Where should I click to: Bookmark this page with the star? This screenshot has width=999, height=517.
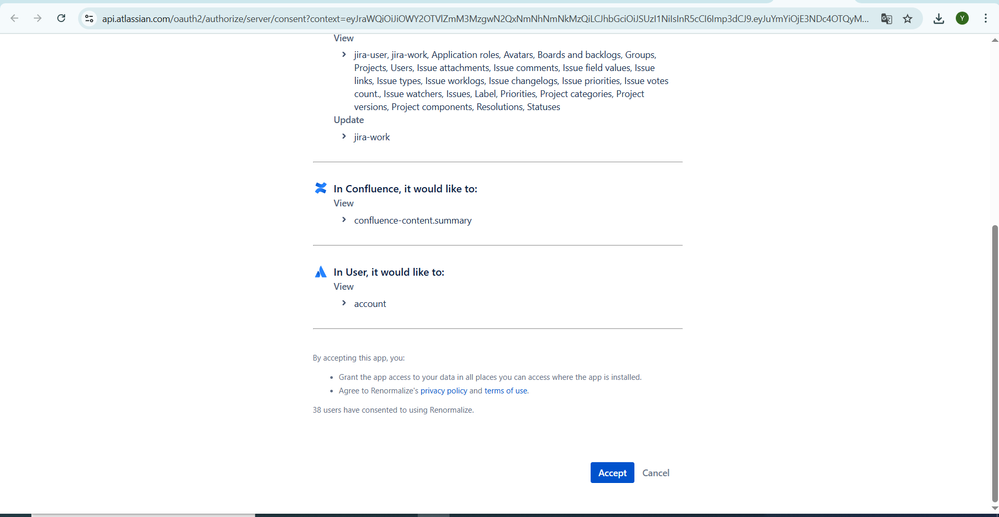click(x=908, y=18)
